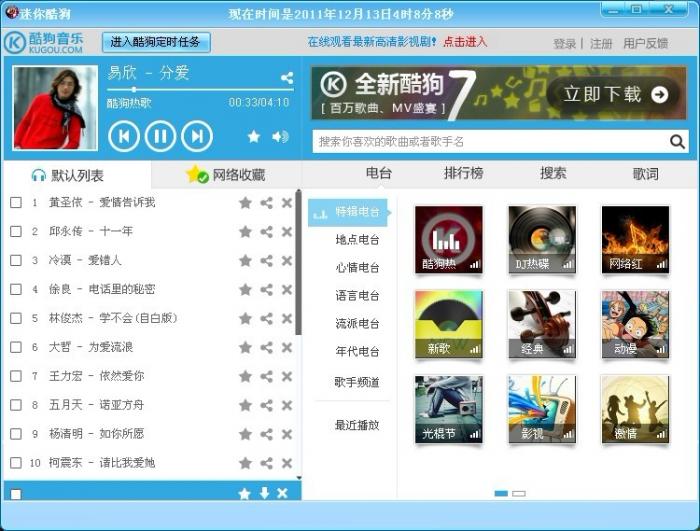
Task: Pause the current song
Action: [160, 136]
